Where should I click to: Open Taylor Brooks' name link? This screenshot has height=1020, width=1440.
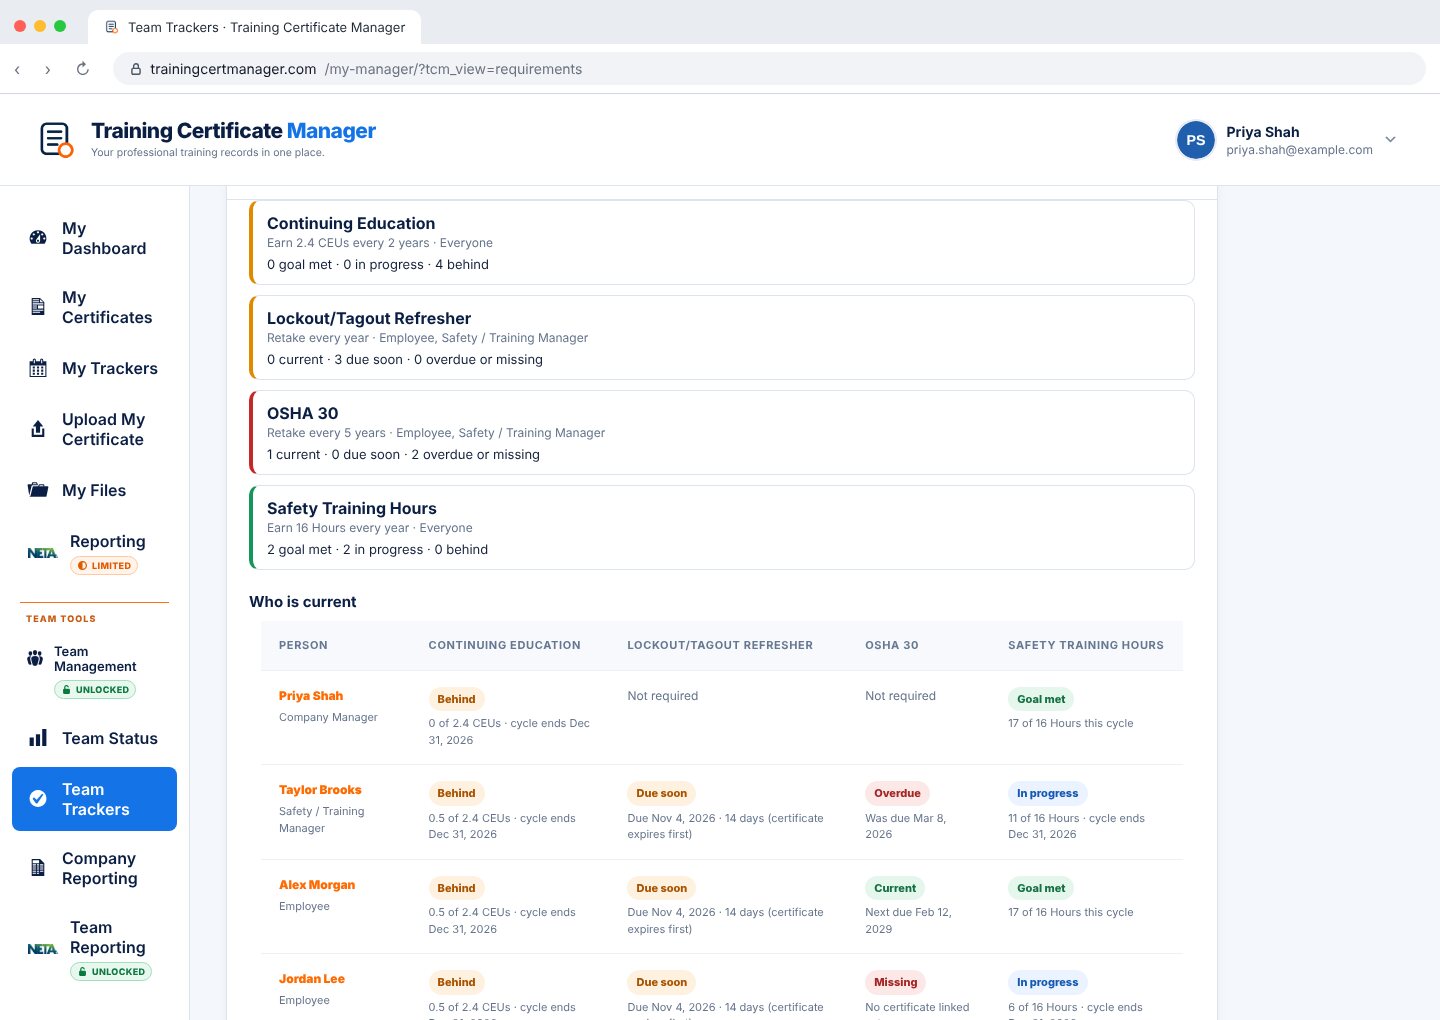320,790
